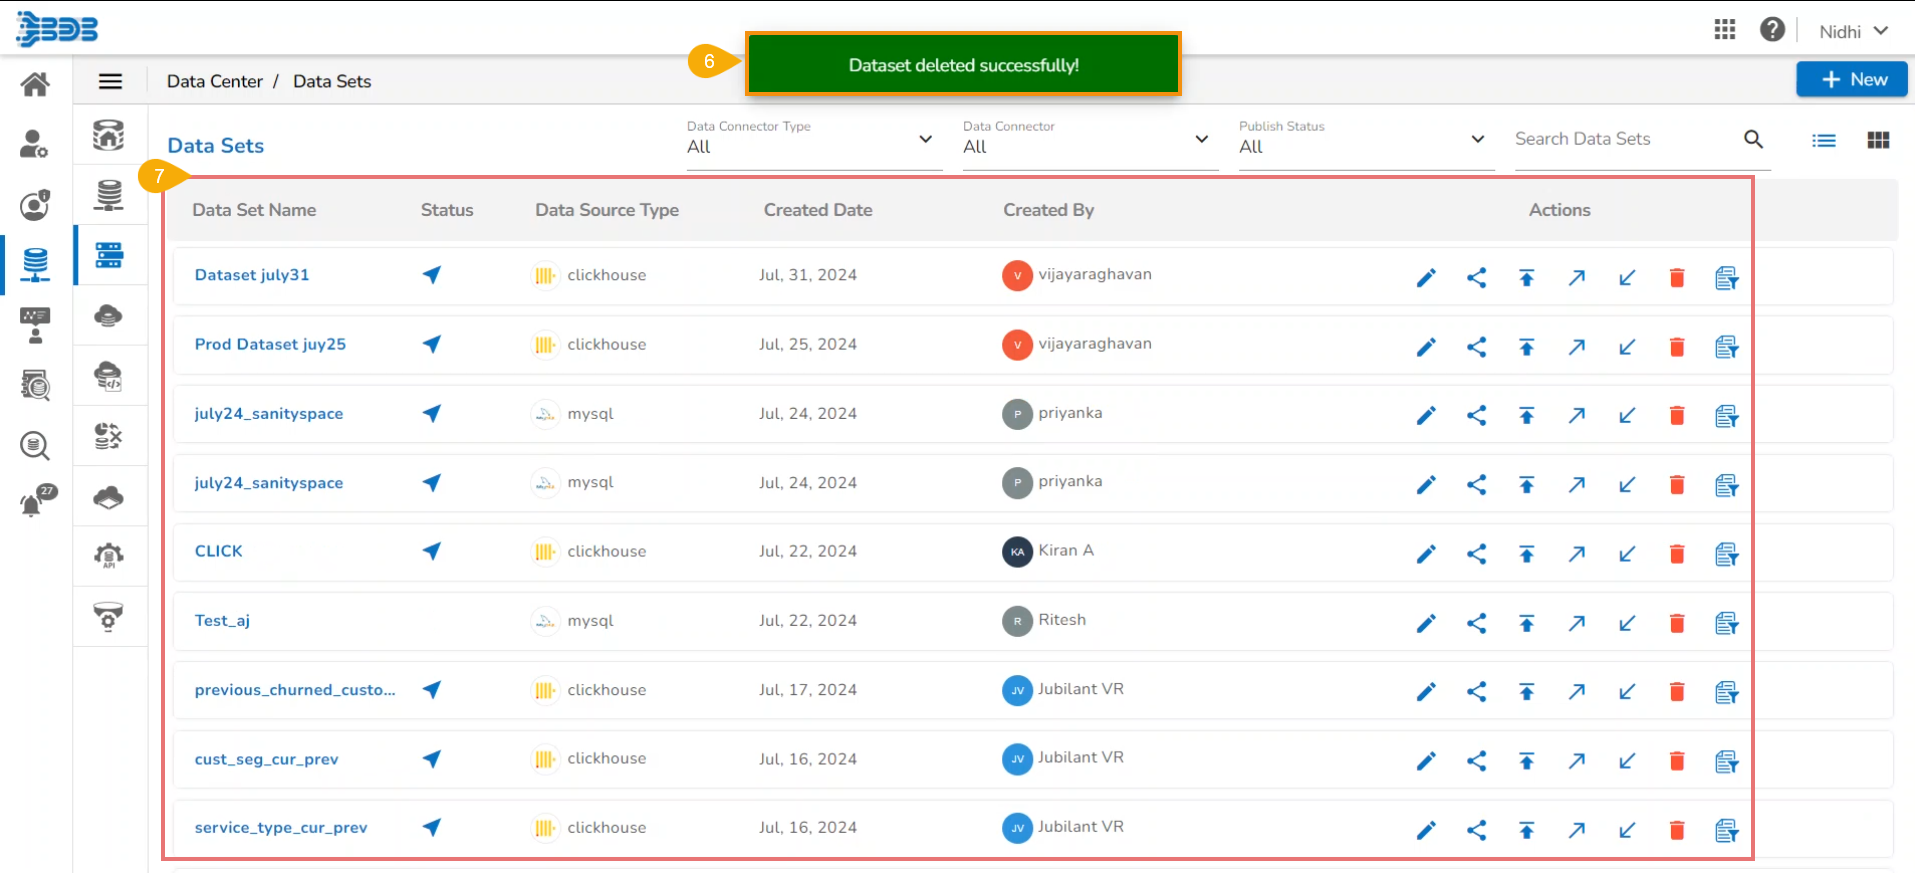Go to home via sidebar house icon
The width and height of the screenshot is (1915, 873).
(x=35, y=84)
